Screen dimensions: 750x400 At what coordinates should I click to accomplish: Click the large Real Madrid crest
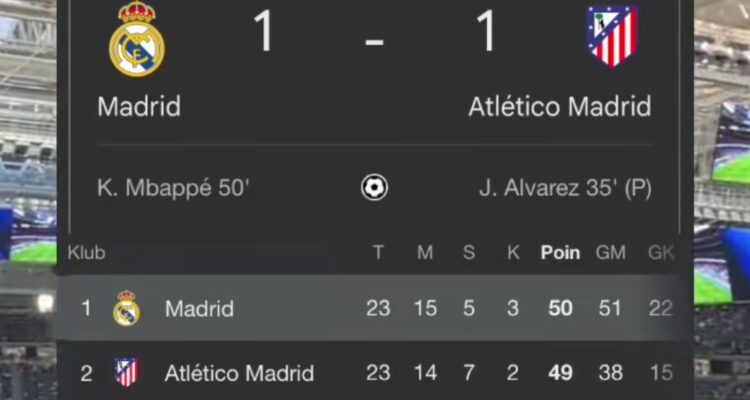137,39
